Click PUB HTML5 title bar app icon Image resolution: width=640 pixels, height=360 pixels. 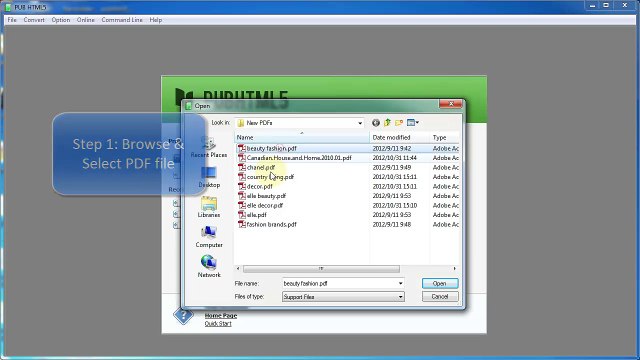click(x=8, y=7)
